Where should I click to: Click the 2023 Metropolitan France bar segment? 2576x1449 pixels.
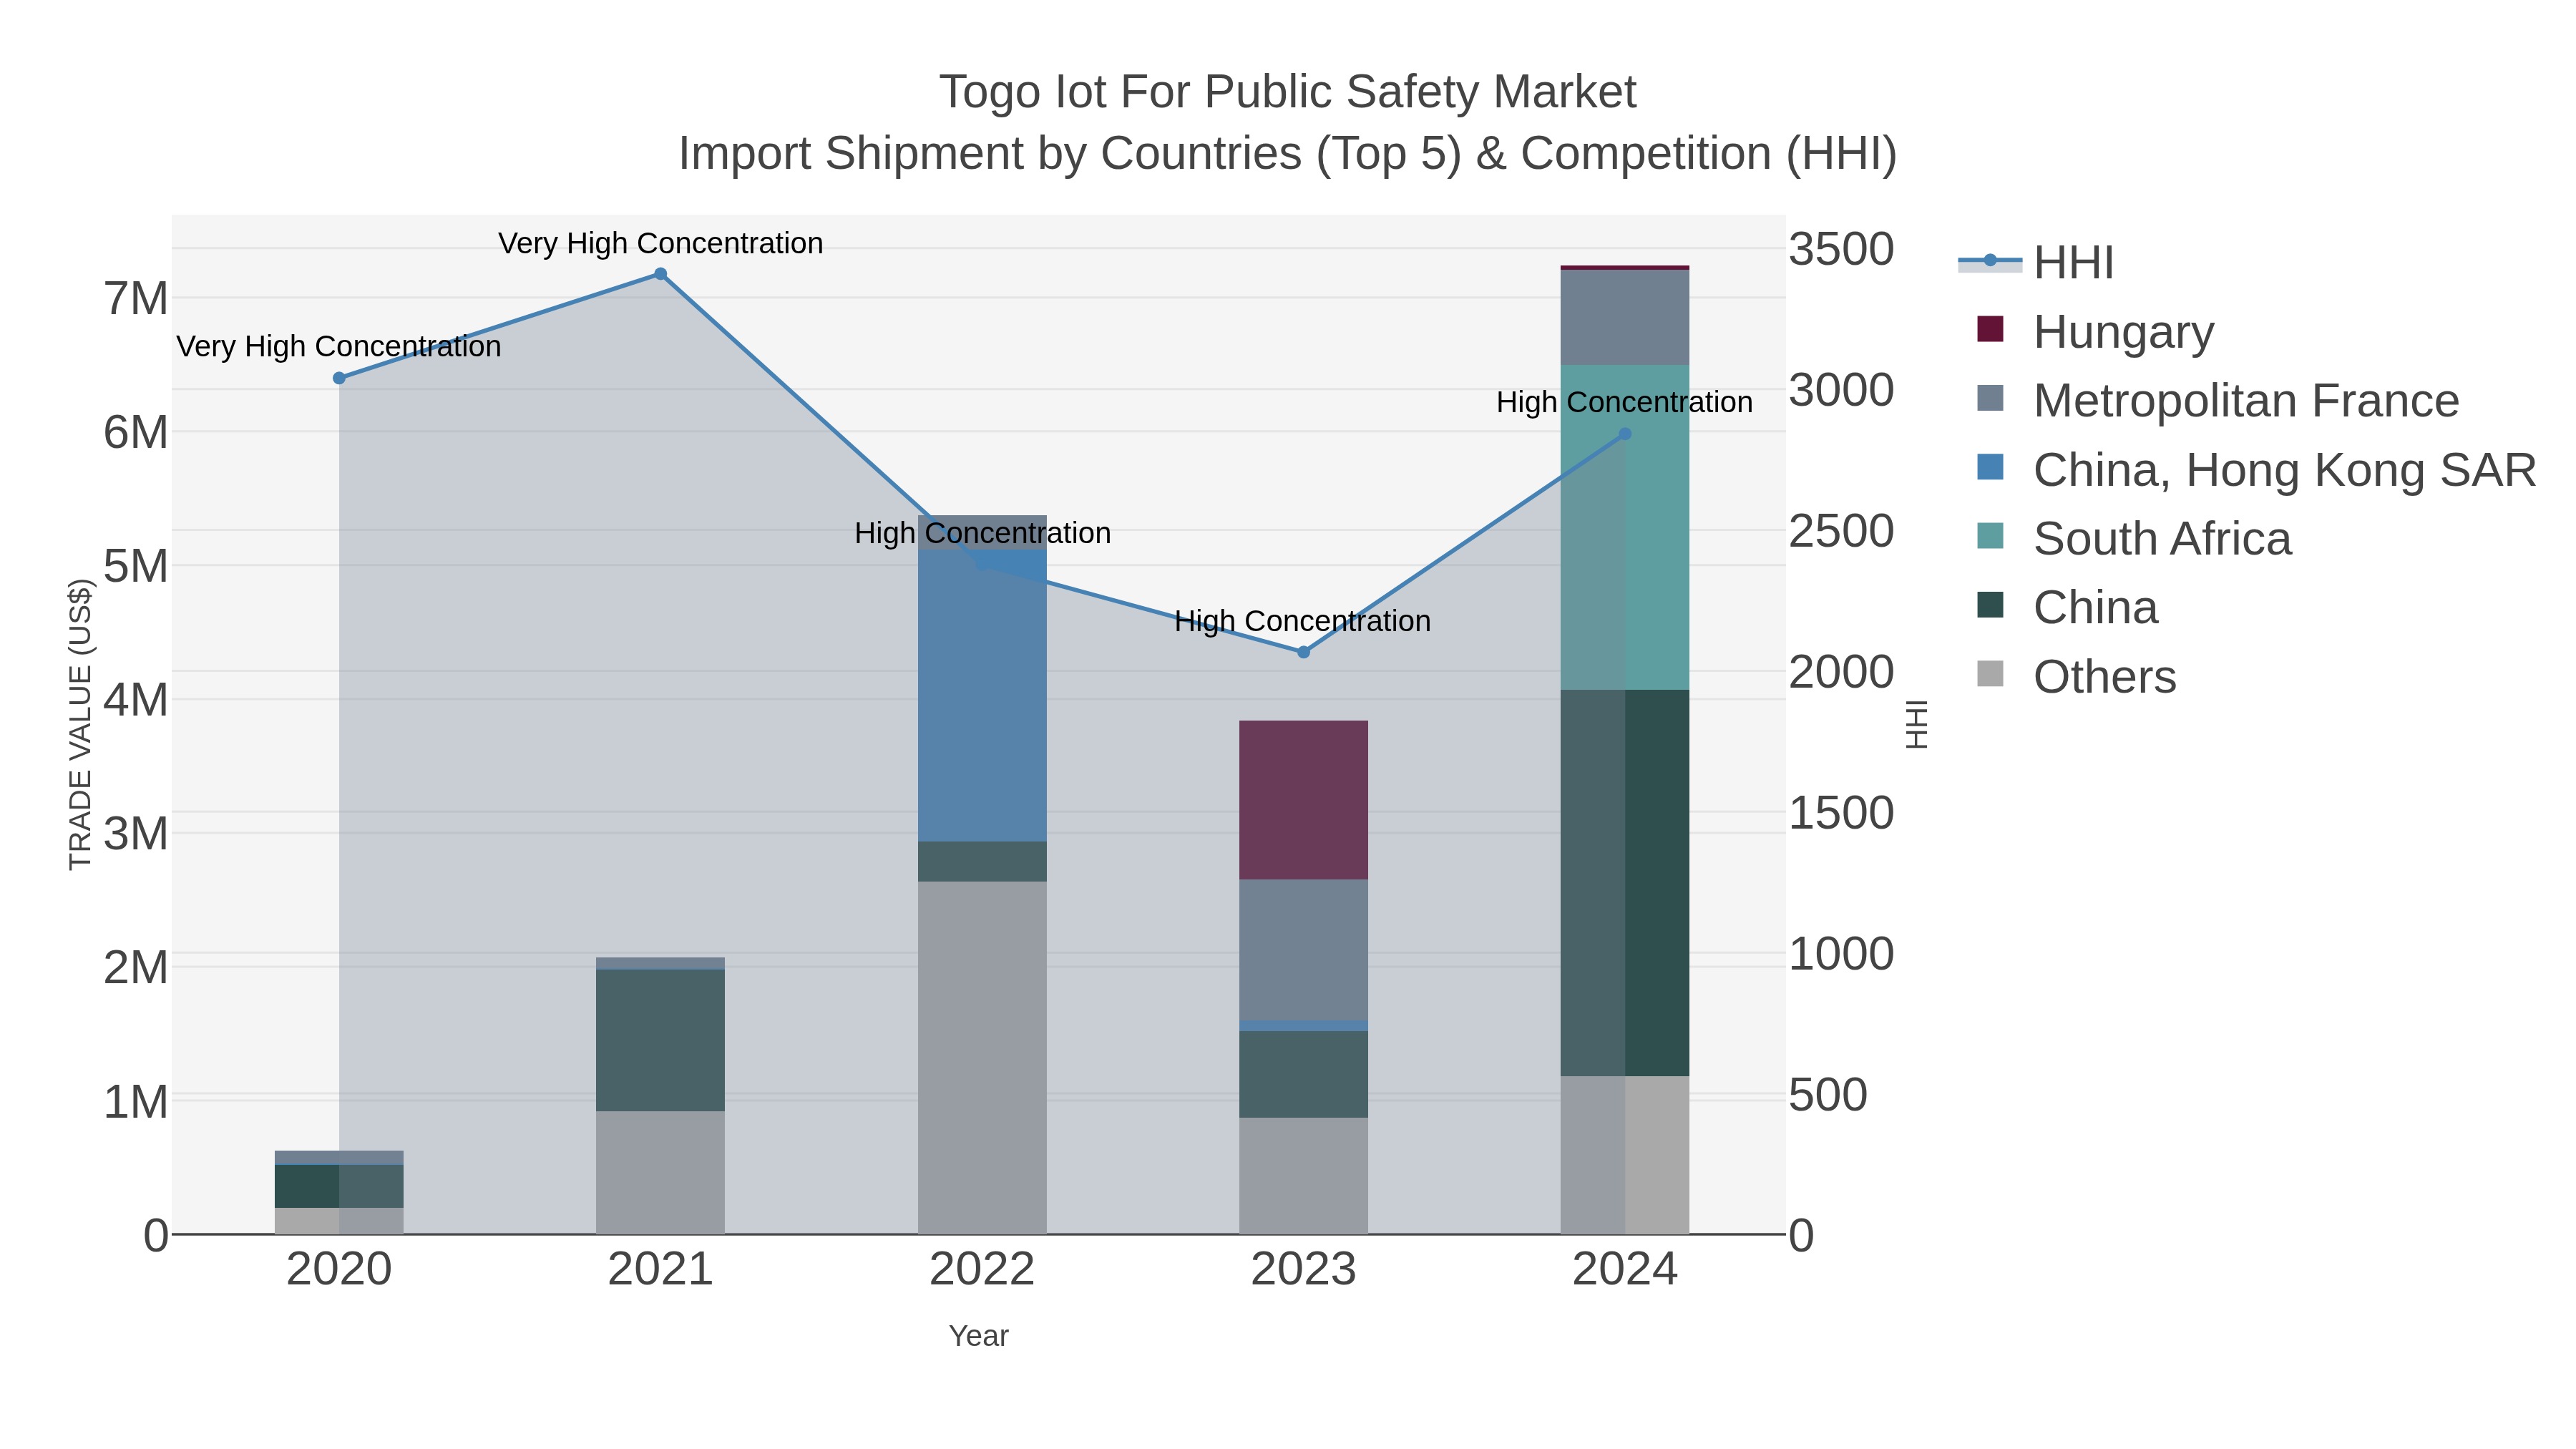pos(1303,950)
